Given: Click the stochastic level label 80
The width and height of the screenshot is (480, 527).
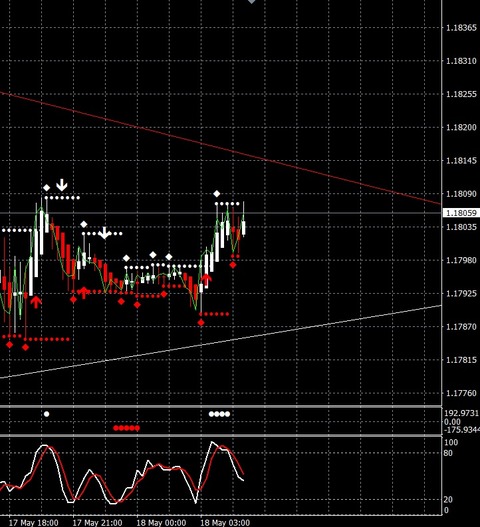Looking at the screenshot, I should tap(448, 453).
